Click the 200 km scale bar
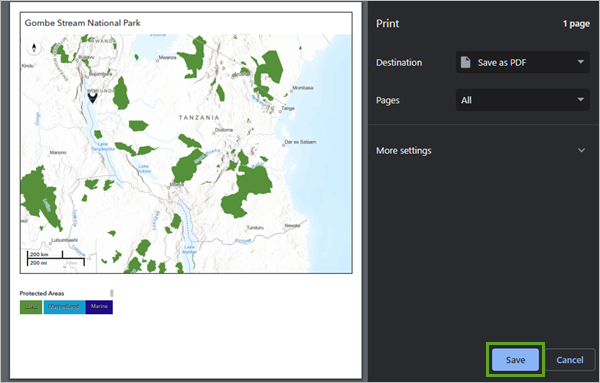Screen dimensions: 600x383 pyautogui.click(x=45, y=254)
